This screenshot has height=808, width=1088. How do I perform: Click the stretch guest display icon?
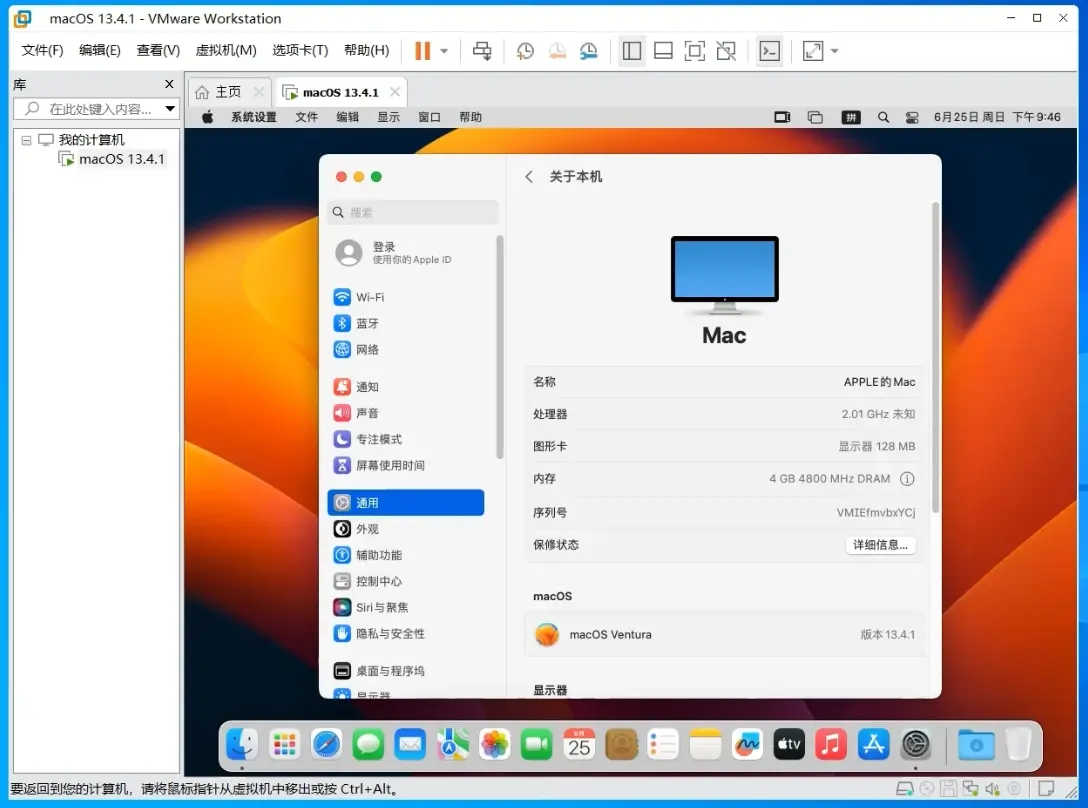813,51
